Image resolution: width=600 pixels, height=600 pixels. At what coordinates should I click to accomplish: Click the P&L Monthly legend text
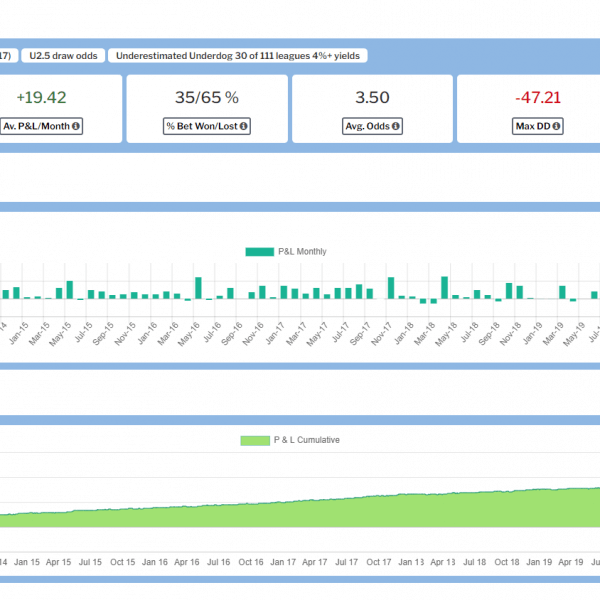point(302,251)
